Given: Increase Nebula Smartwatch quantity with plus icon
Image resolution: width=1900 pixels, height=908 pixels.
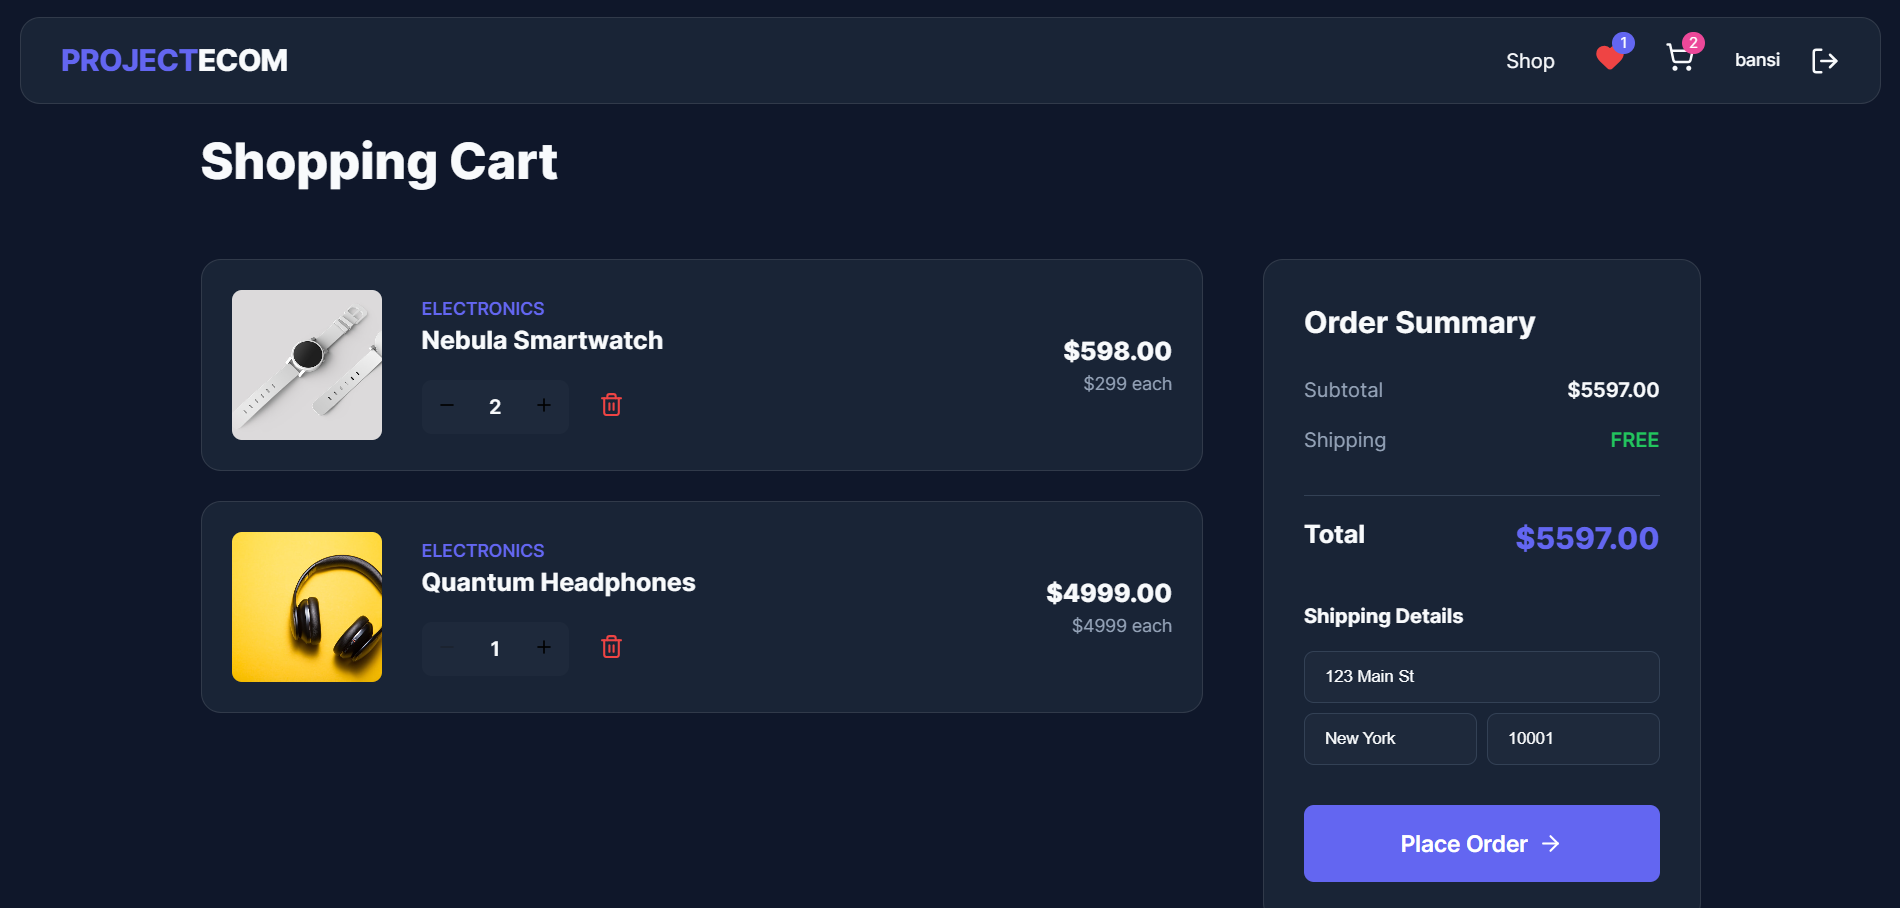Looking at the screenshot, I should (544, 406).
